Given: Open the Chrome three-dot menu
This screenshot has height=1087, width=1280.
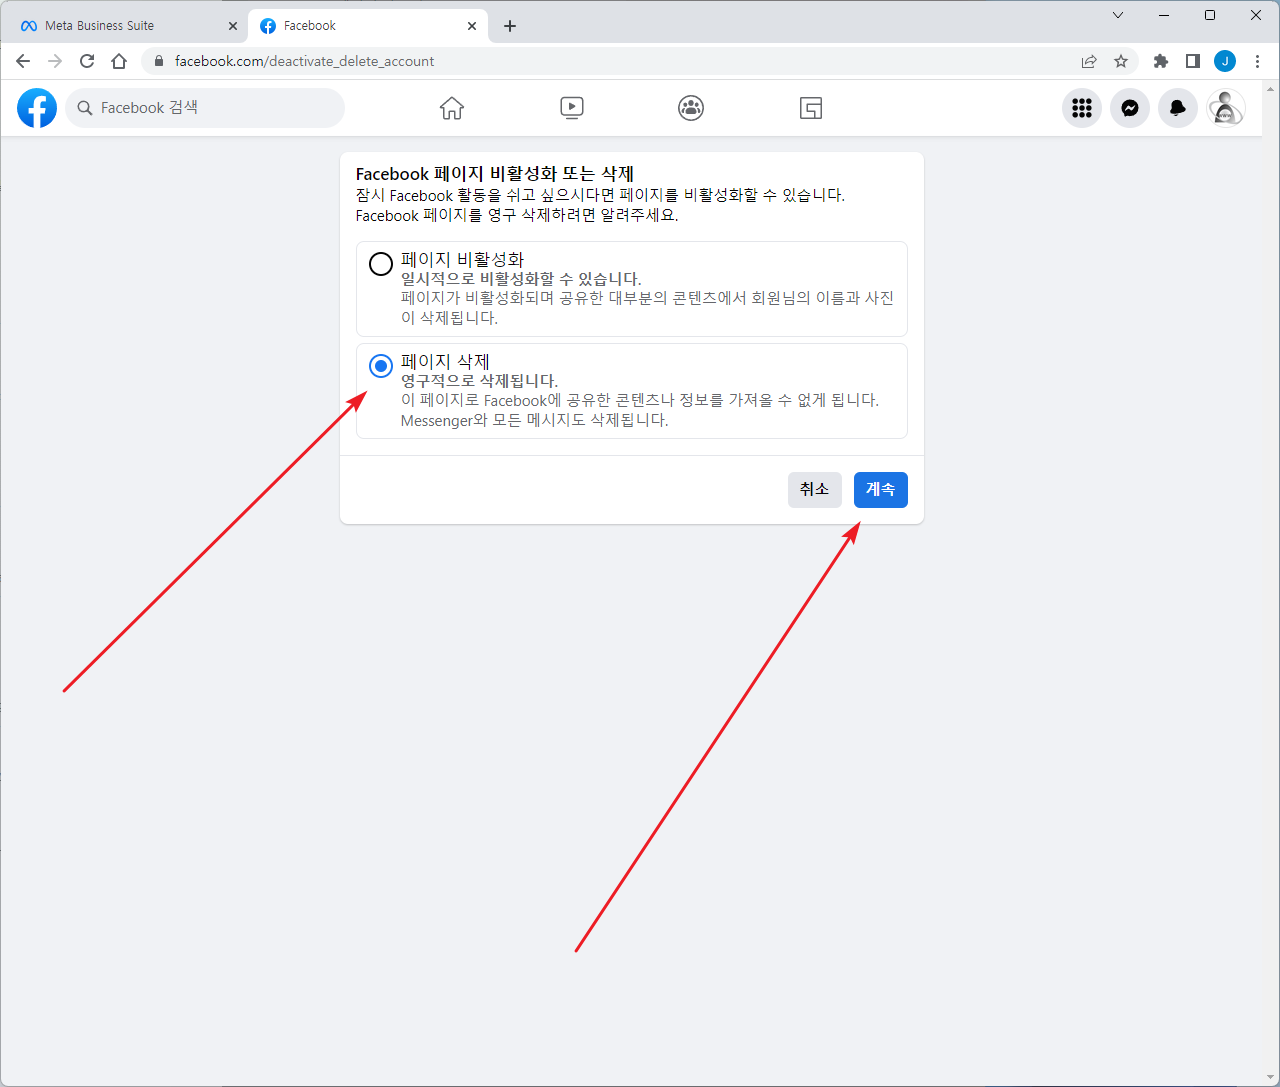Looking at the screenshot, I should 1257,61.
